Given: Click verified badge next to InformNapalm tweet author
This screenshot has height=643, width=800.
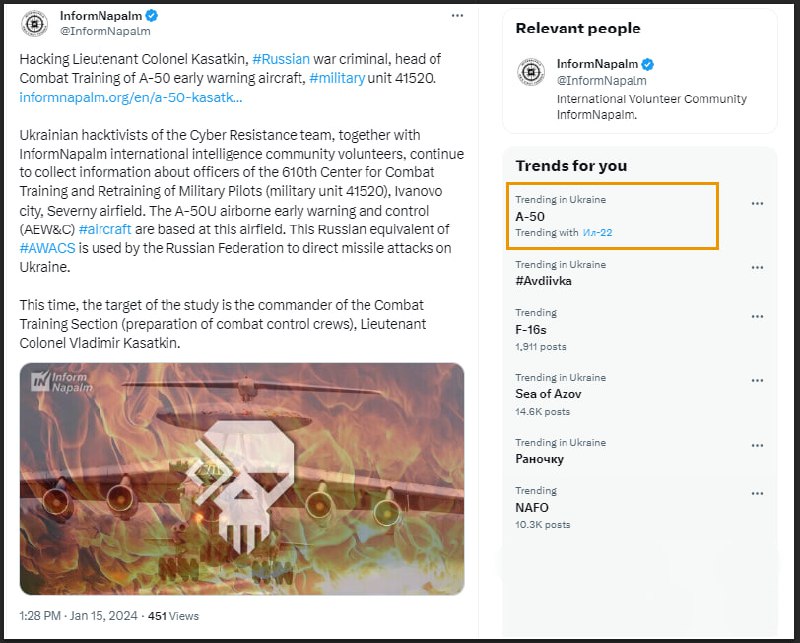Looking at the screenshot, I should point(151,16).
